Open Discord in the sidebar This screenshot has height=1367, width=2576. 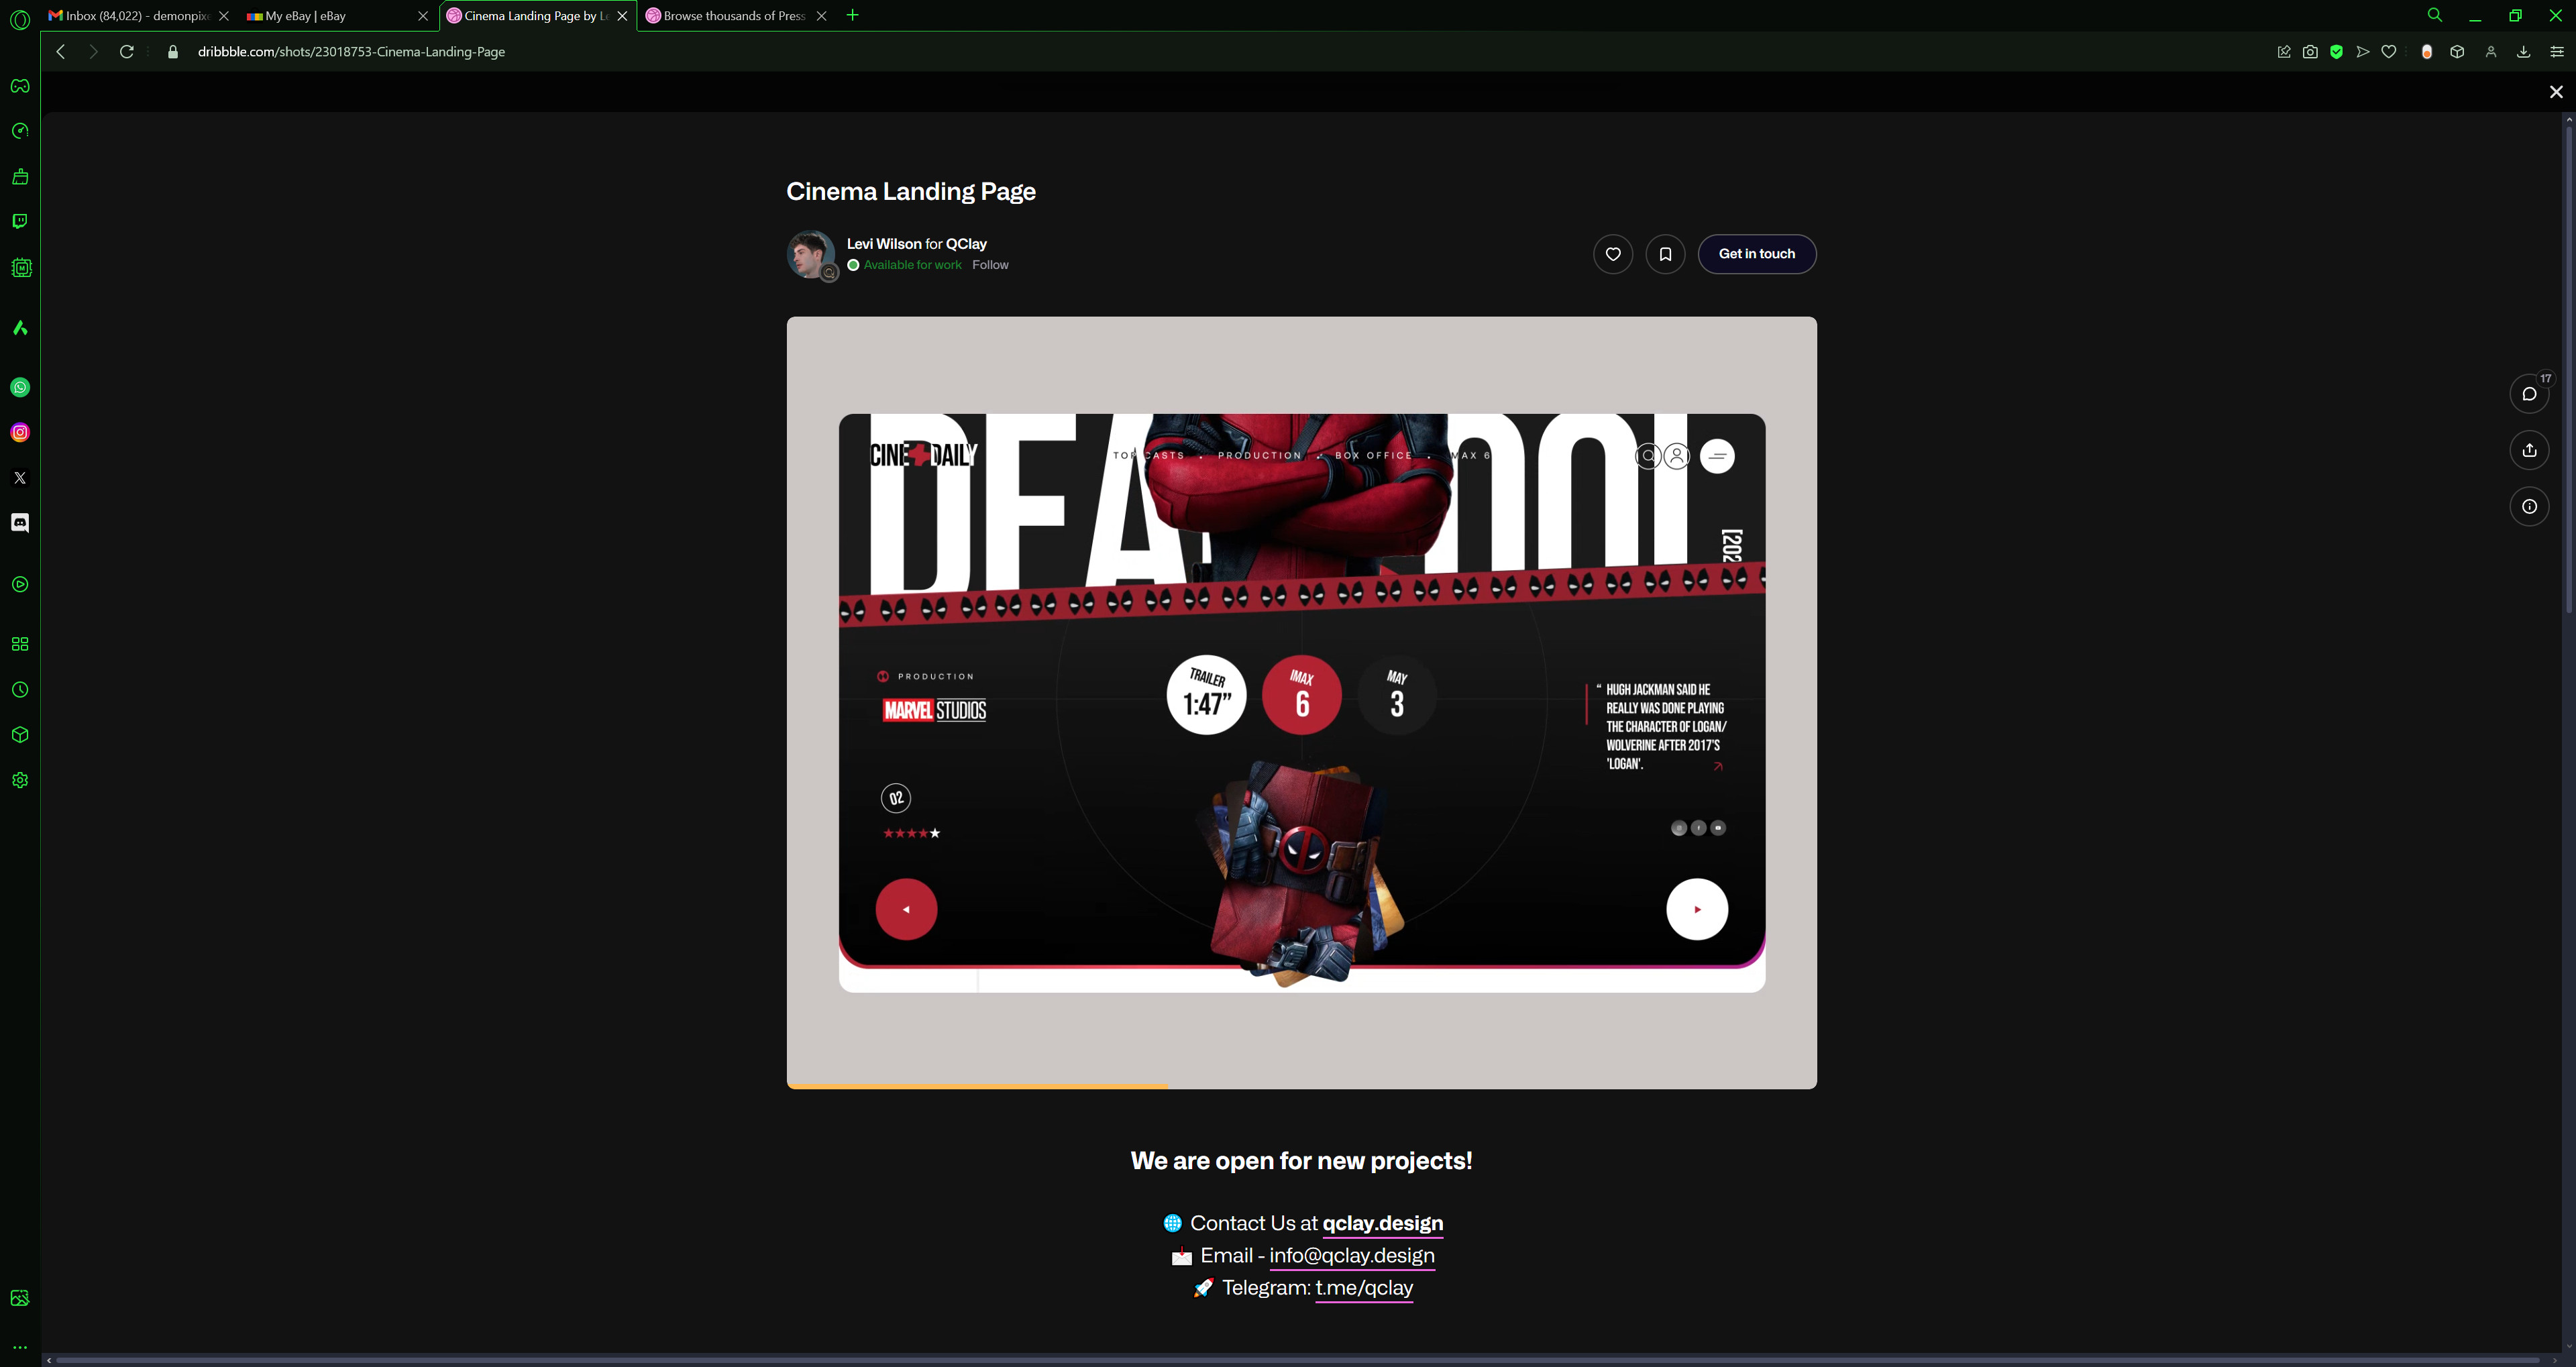(x=20, y=523)
